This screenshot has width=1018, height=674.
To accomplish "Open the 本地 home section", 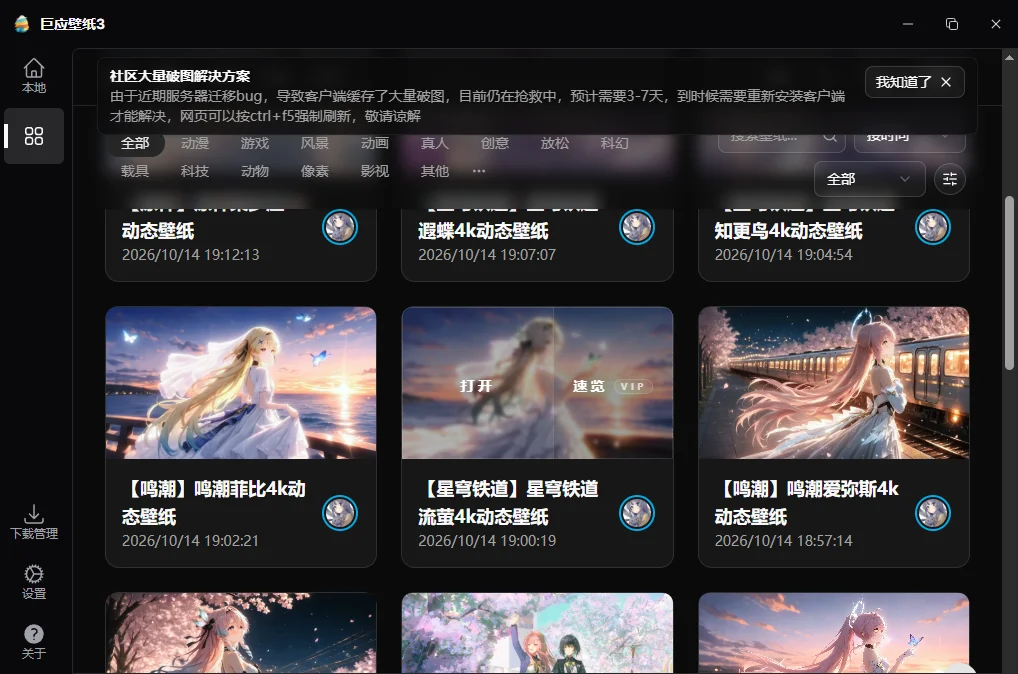I will (34, 76).
